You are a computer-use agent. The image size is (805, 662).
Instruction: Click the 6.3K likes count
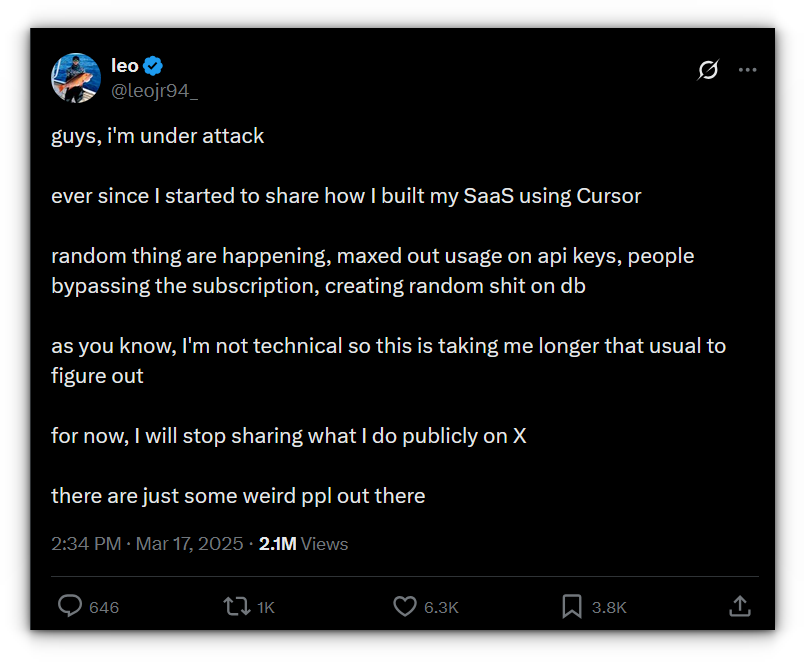[441, 607]
